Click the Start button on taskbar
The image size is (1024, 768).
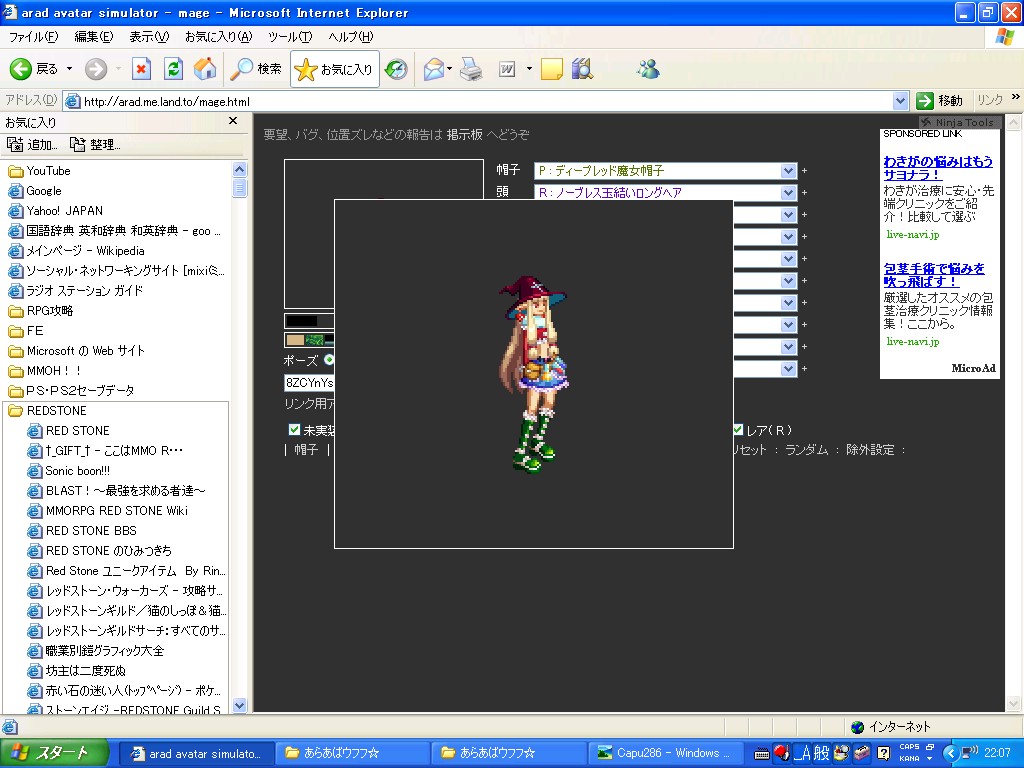[x=54, y=753]
